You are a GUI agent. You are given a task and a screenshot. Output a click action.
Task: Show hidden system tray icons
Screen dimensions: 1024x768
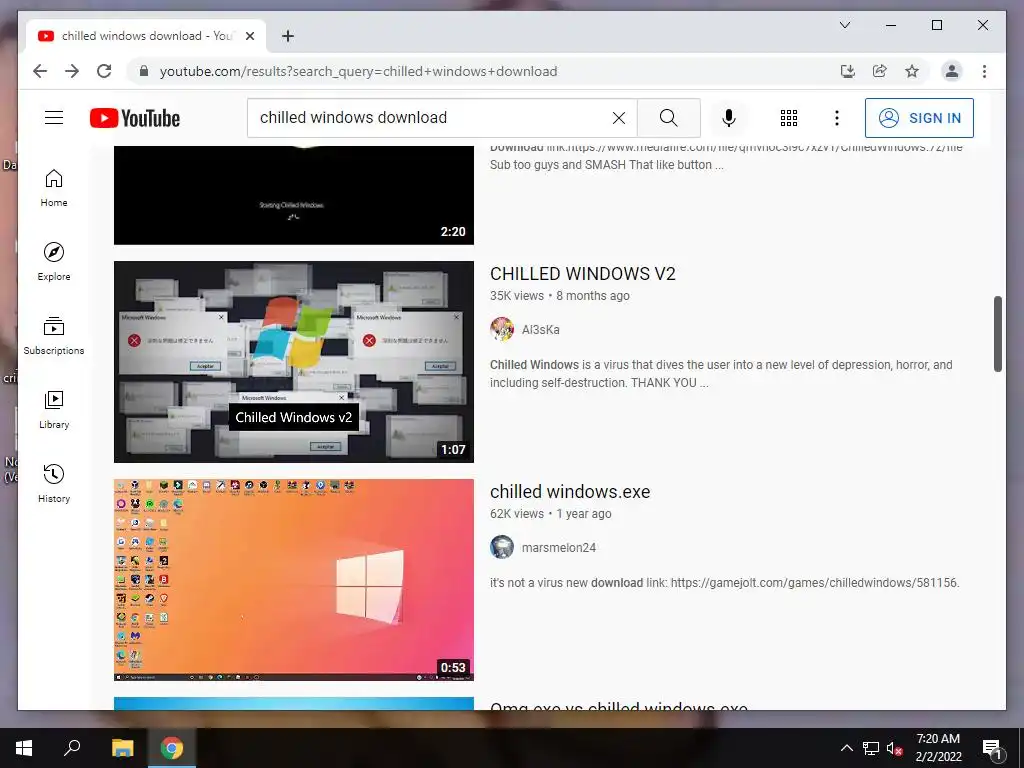point(846,748)
